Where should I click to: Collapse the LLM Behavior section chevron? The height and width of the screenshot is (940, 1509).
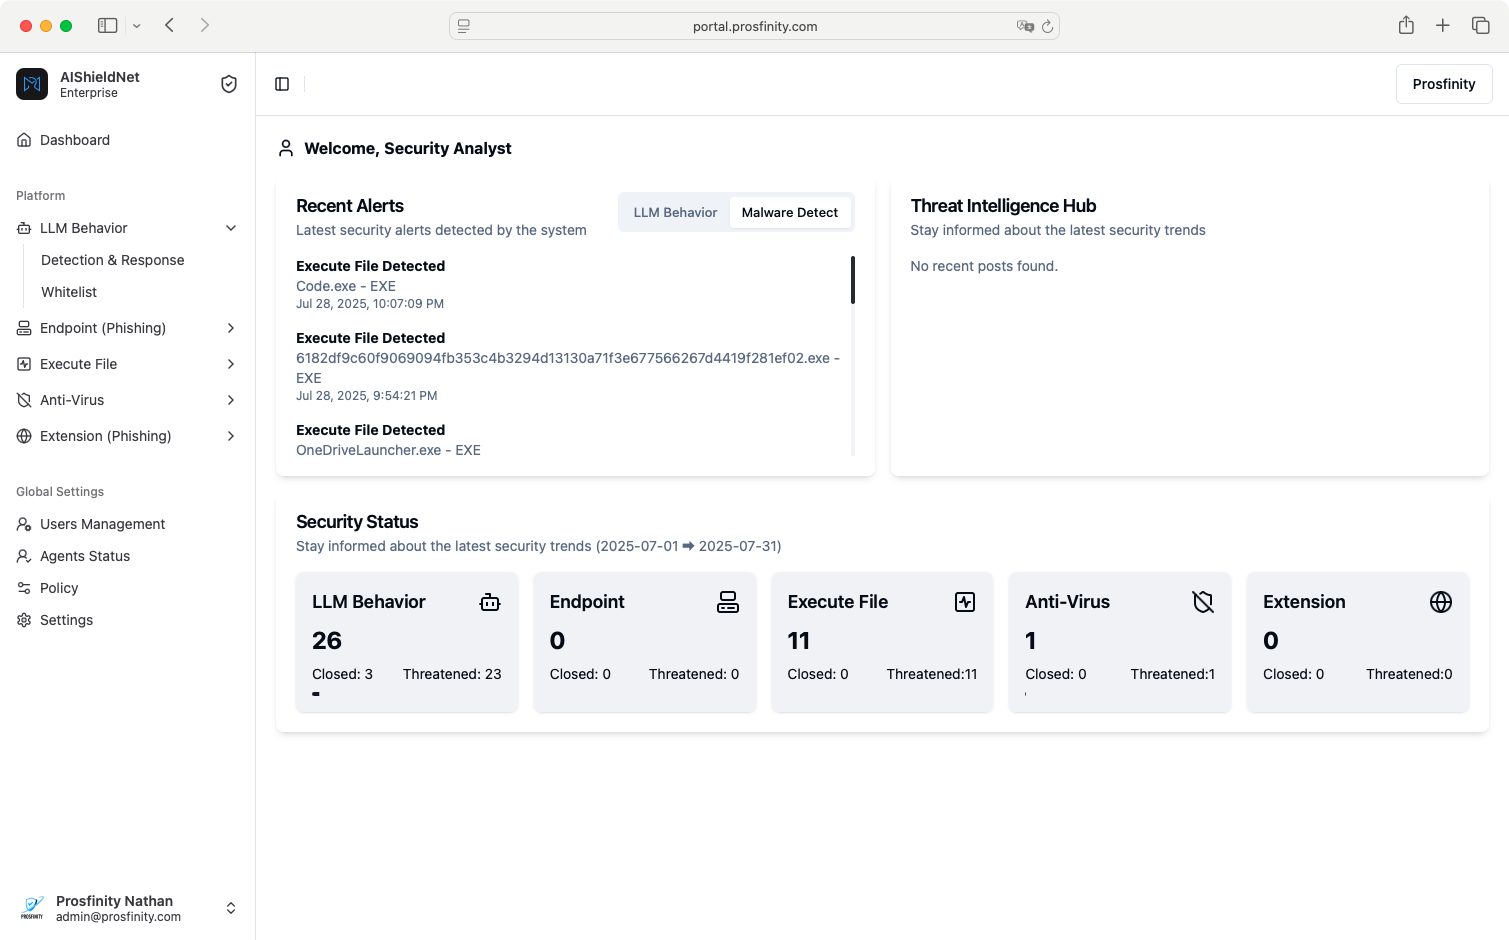[x=231, y=228]
